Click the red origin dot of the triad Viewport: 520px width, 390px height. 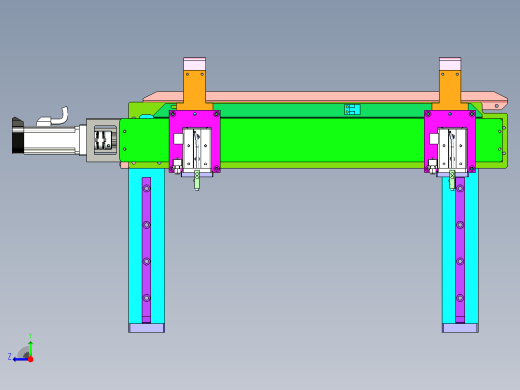coord(31,359)
